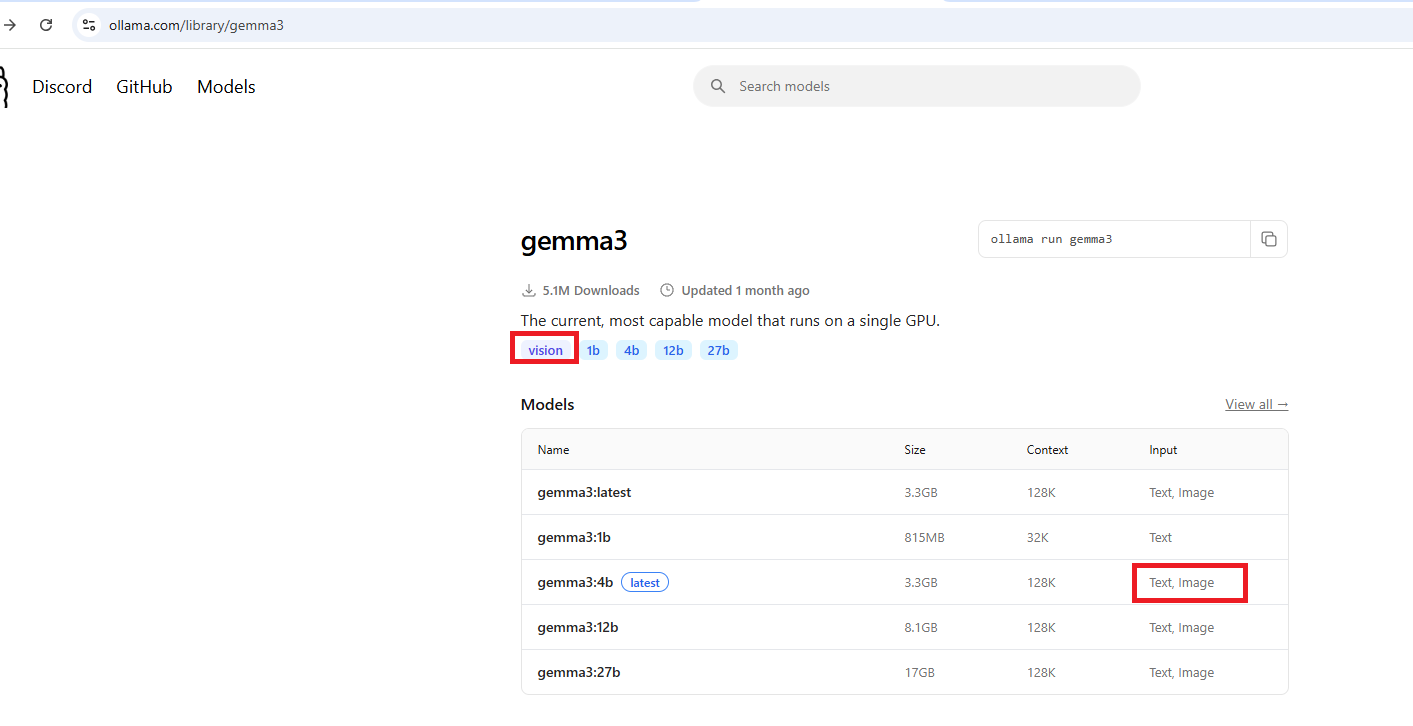Click the 3.3GB size in gemma3:latest row
1413x726 pixels.
point(921,492)
